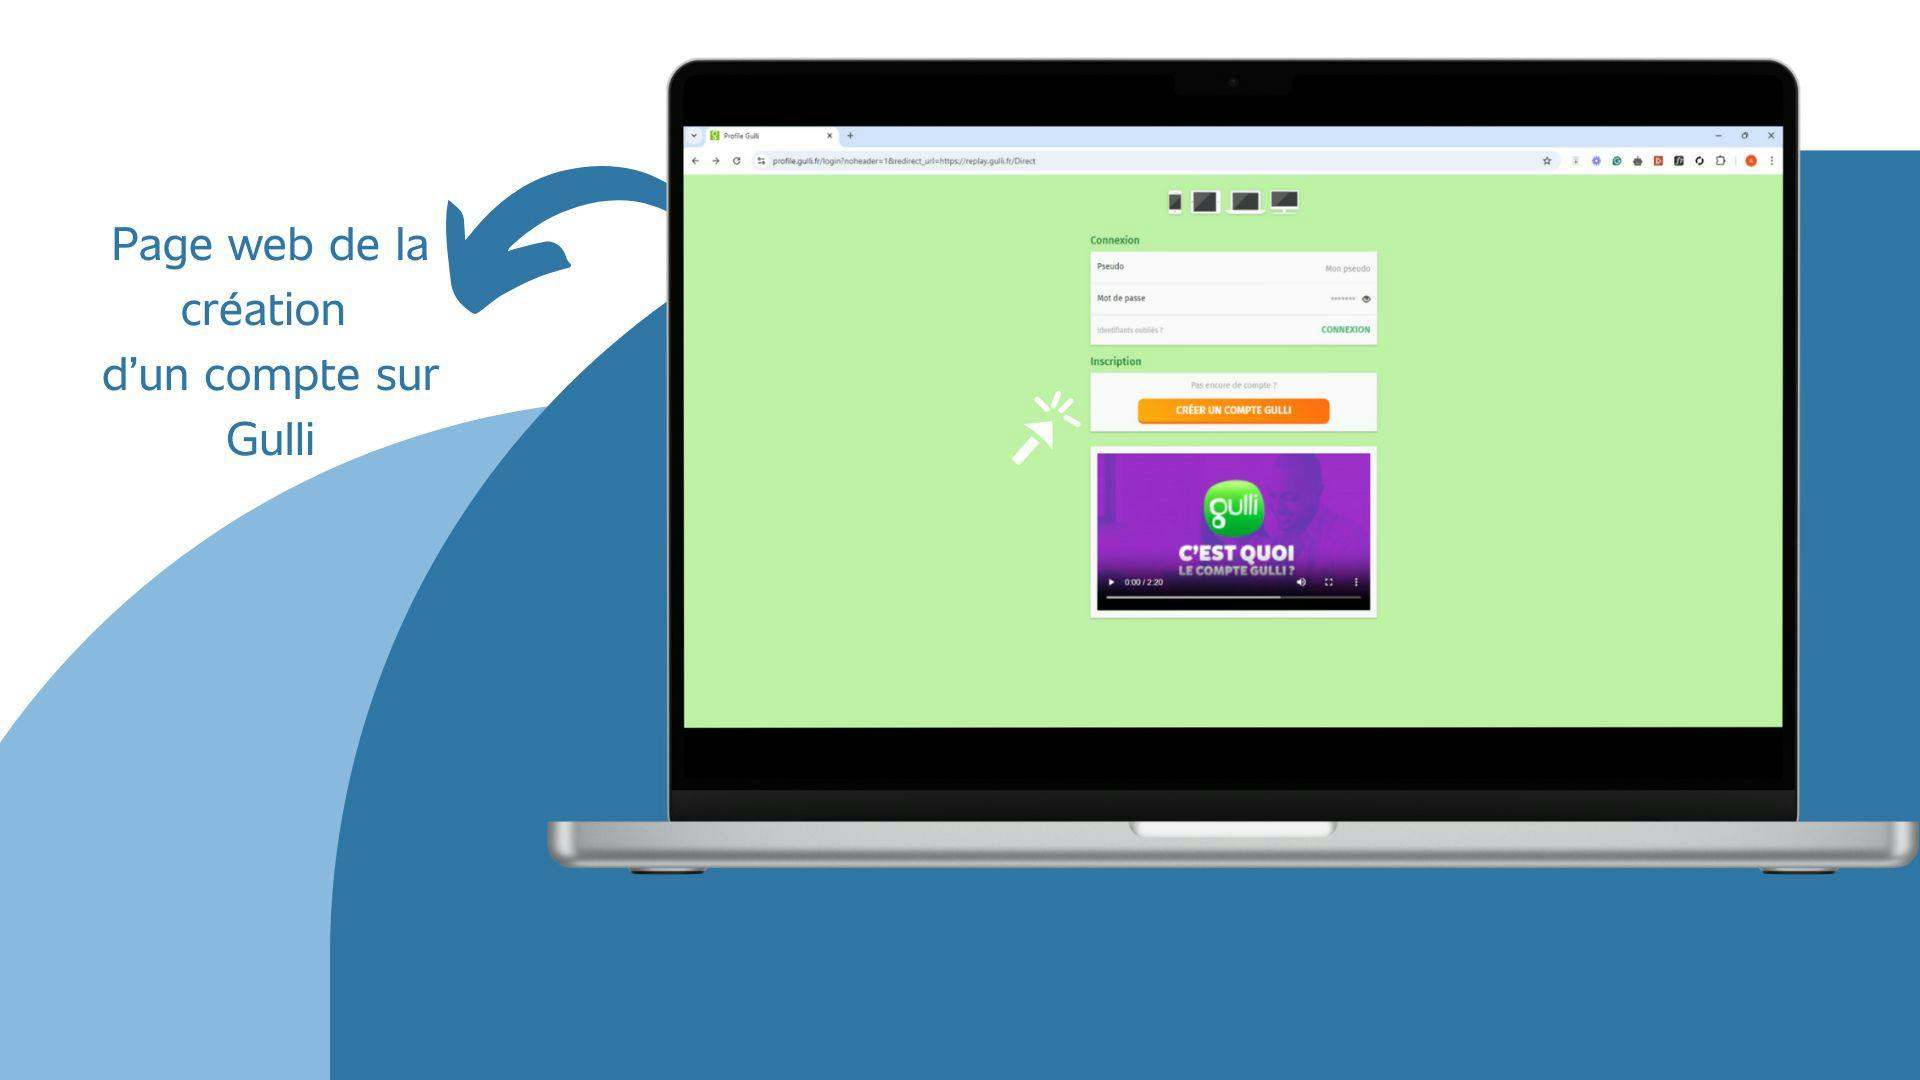This screenshot has width=1920, height=1080.
Task: Click the mute/volume icon on video
Action: pyautogui.click(x=1298, y=584)
